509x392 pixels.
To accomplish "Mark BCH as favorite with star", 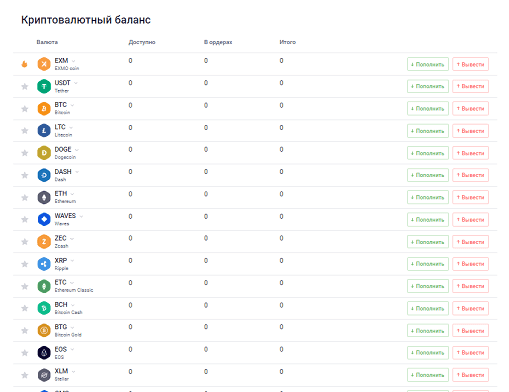I will click(25, 308).
